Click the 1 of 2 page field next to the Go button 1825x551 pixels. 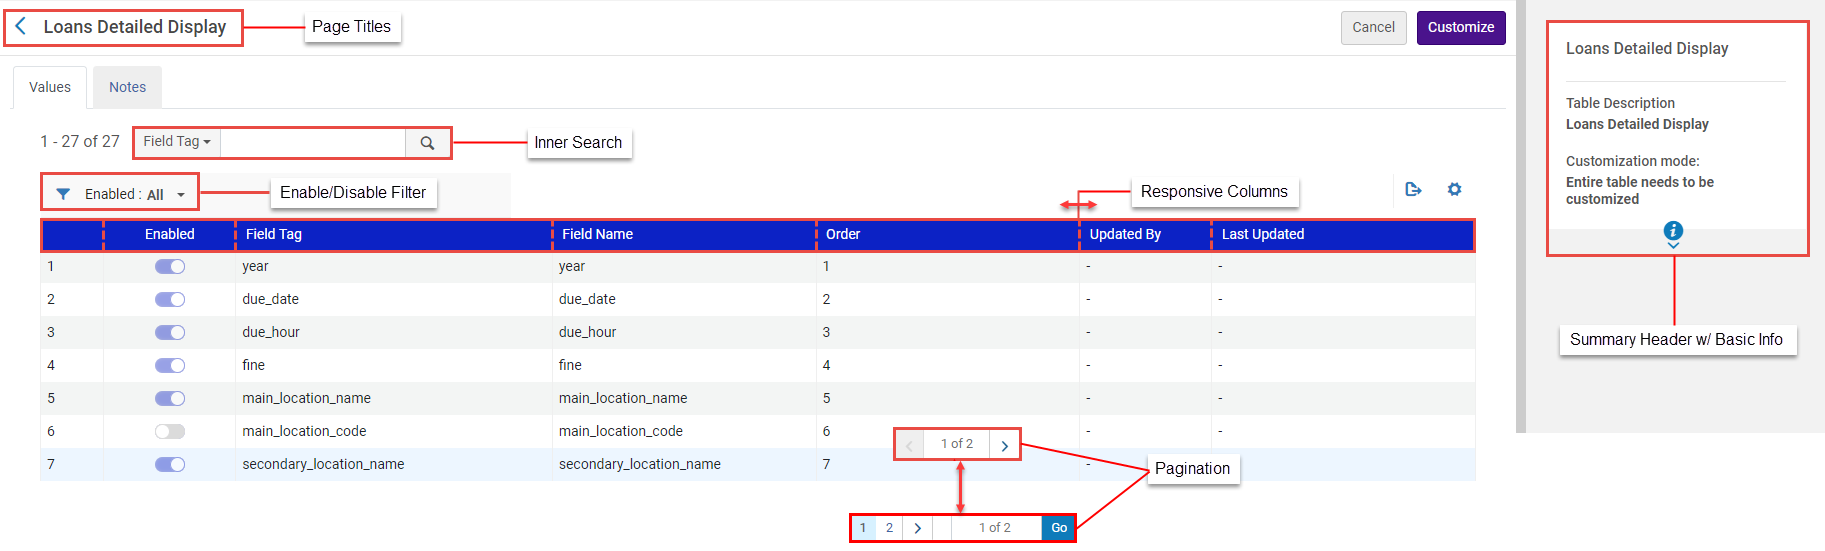[995, 528]
